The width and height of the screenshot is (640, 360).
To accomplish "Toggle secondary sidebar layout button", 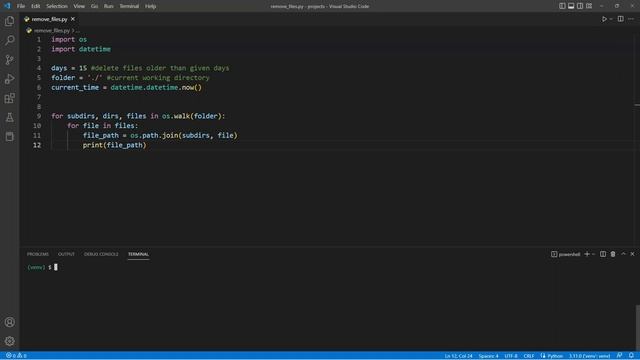I will (580, 6).
